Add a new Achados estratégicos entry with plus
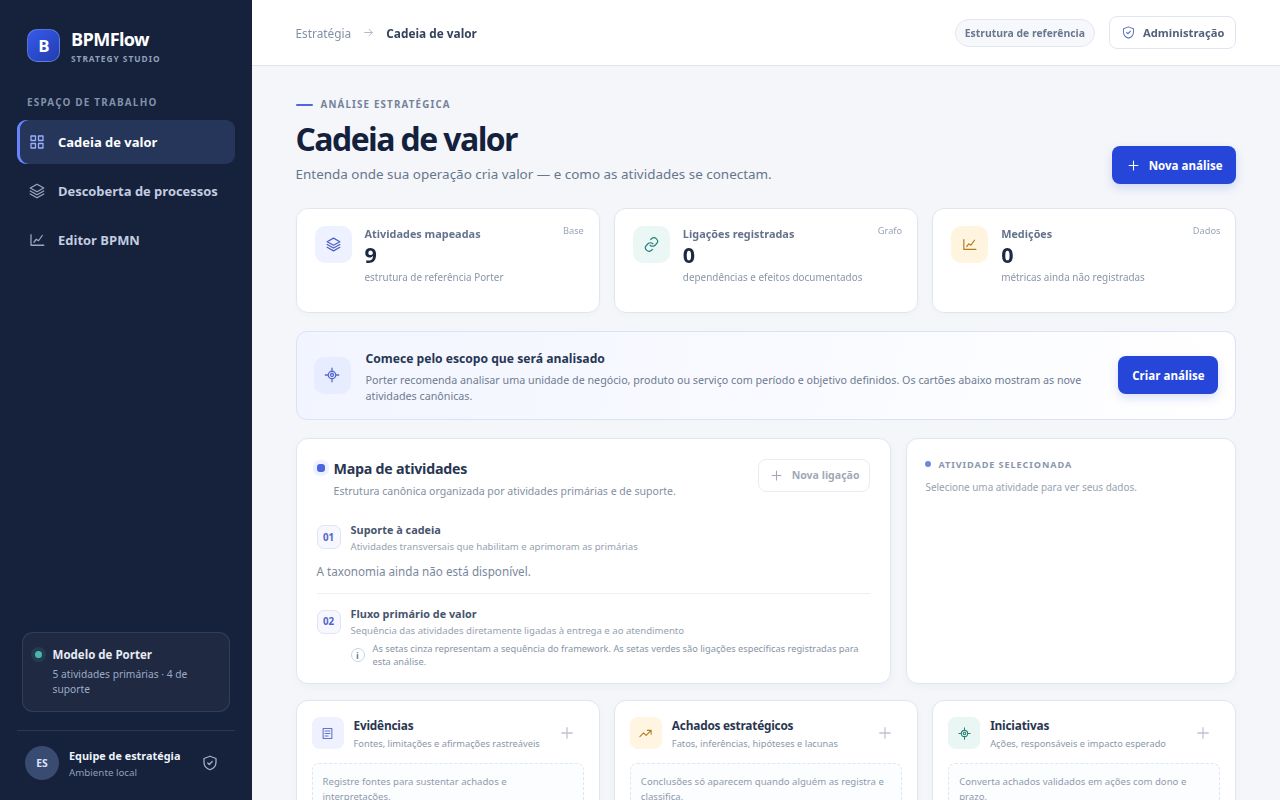 (x=885, y=733)
